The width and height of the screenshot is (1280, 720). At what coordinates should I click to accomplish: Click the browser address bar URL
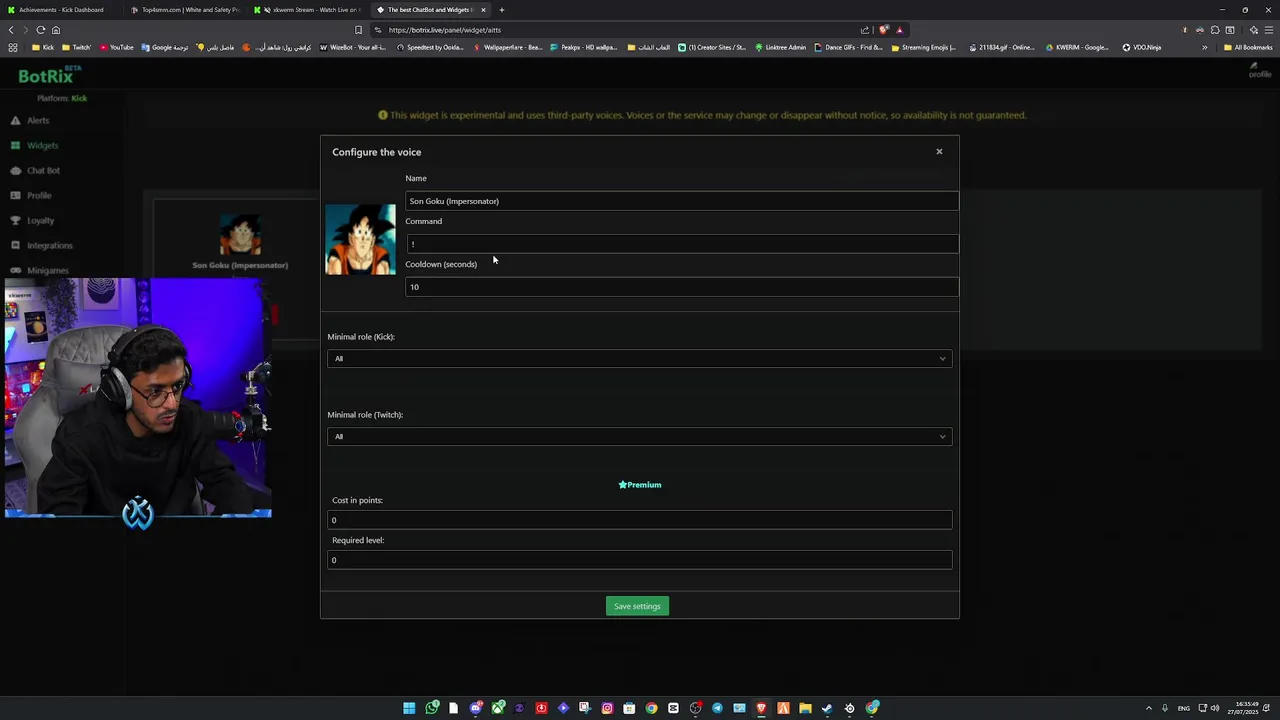tap(445, 30)
